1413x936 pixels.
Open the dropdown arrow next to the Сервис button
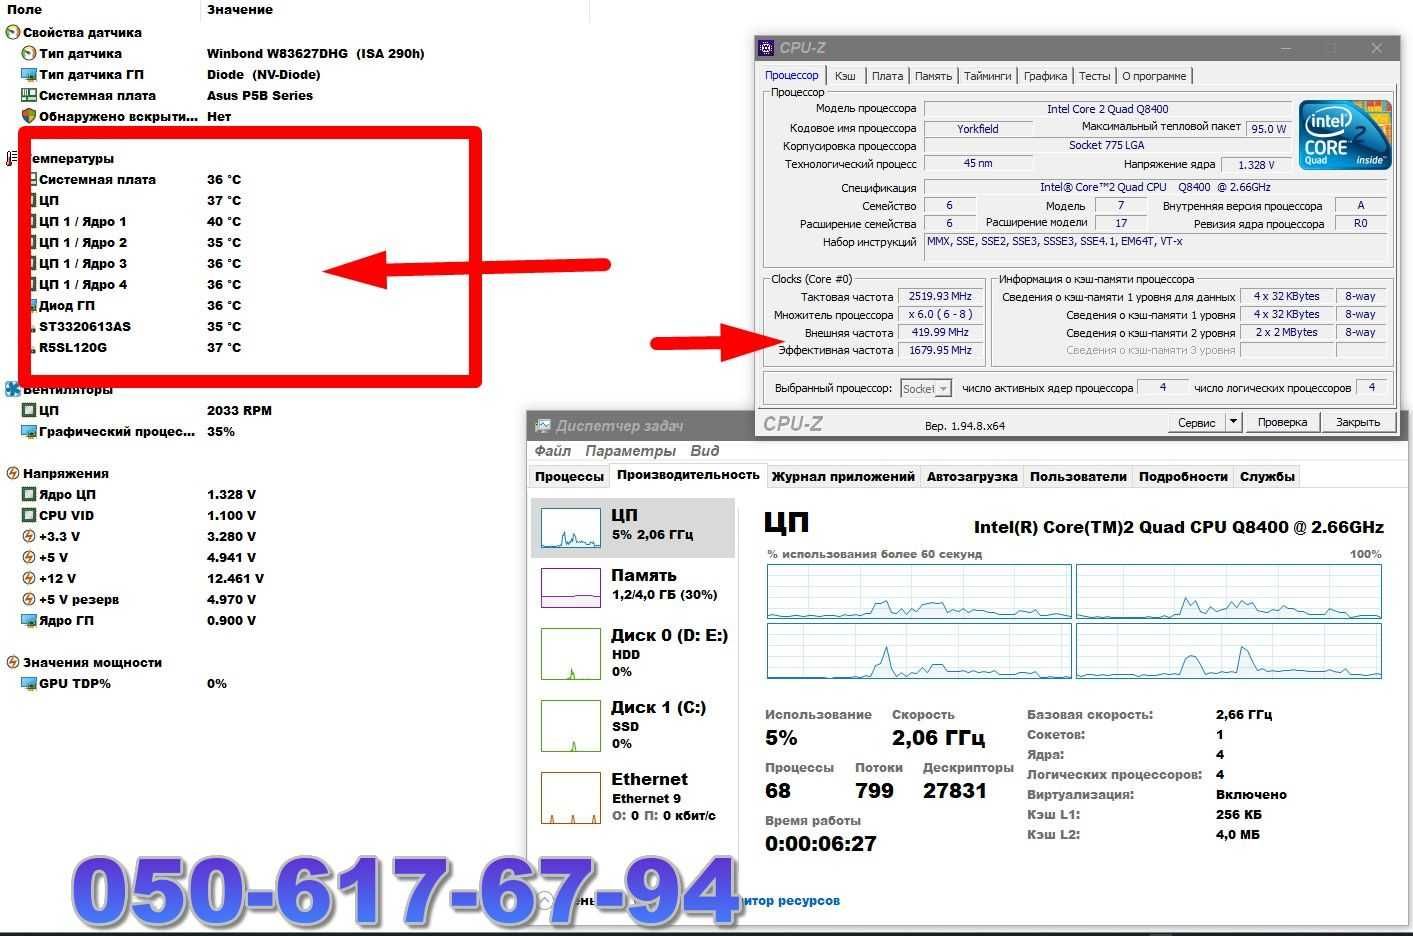point(1234,422)
